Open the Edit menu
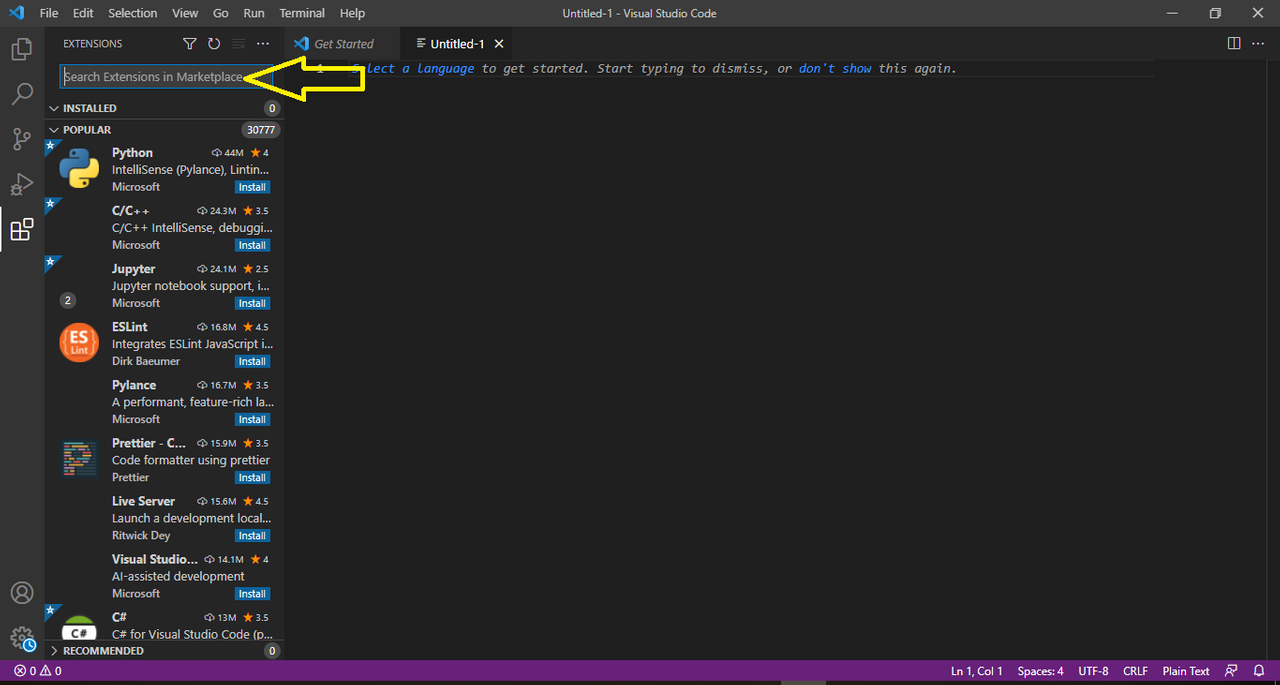The width and height of the screenshot is (1280, 685). 83,13
